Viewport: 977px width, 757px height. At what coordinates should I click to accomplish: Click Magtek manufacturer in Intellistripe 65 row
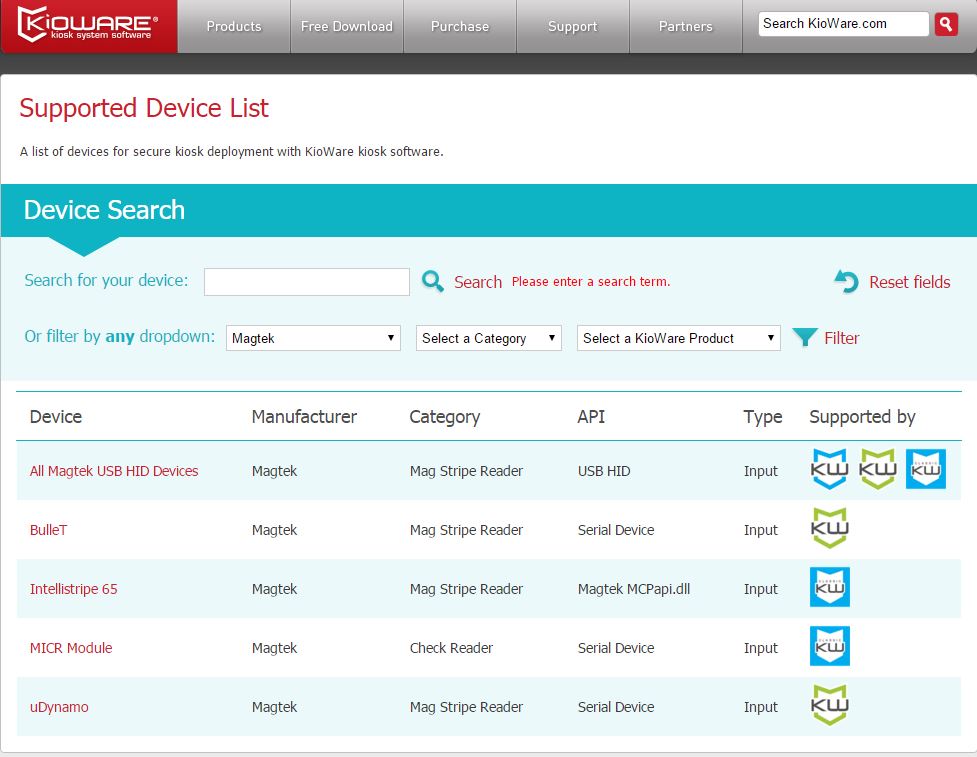[274, 589]
